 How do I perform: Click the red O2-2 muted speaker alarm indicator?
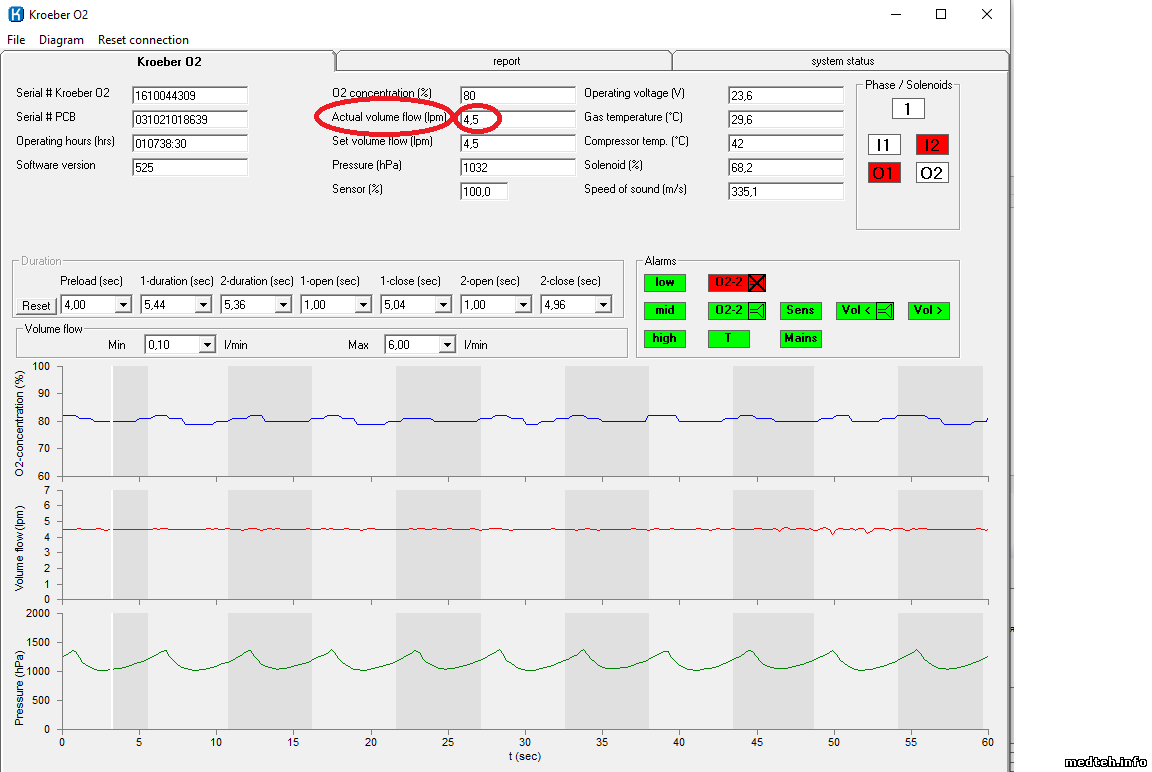(737, 283)
